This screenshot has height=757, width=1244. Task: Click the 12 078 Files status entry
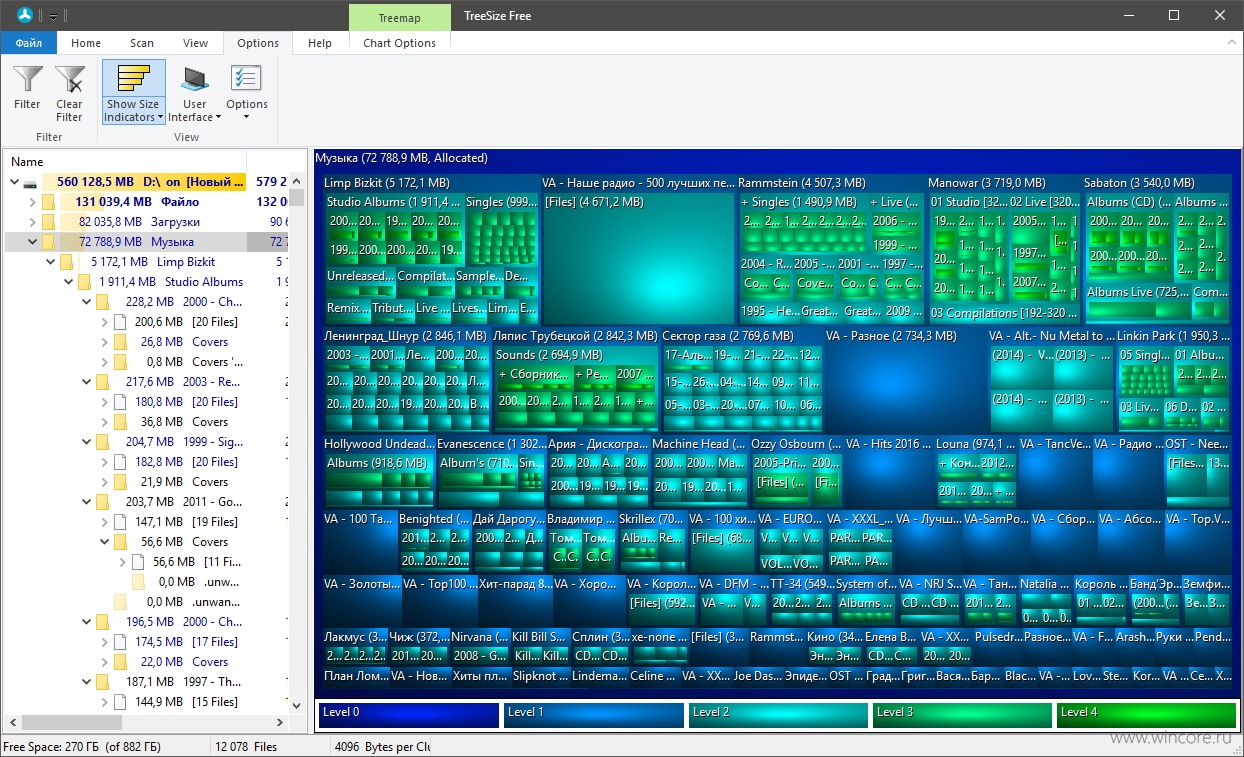(246, 746)
